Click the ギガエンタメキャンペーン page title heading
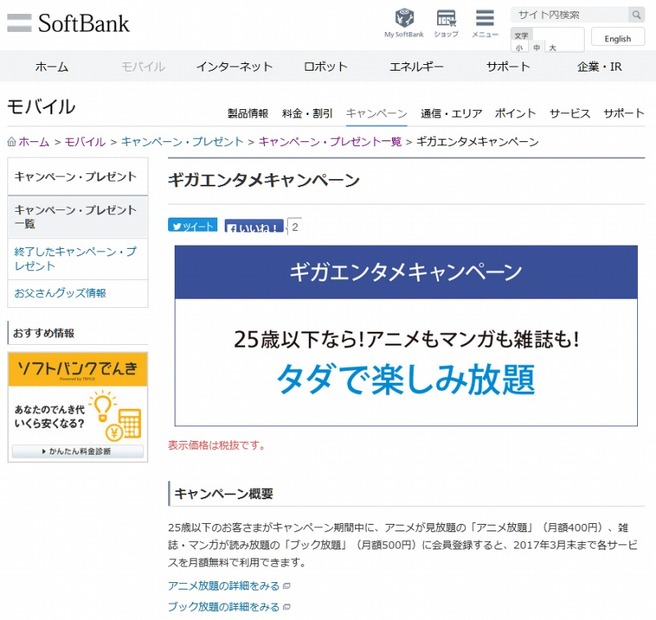This screenshot has height=620, width=656. pos(264,180)
